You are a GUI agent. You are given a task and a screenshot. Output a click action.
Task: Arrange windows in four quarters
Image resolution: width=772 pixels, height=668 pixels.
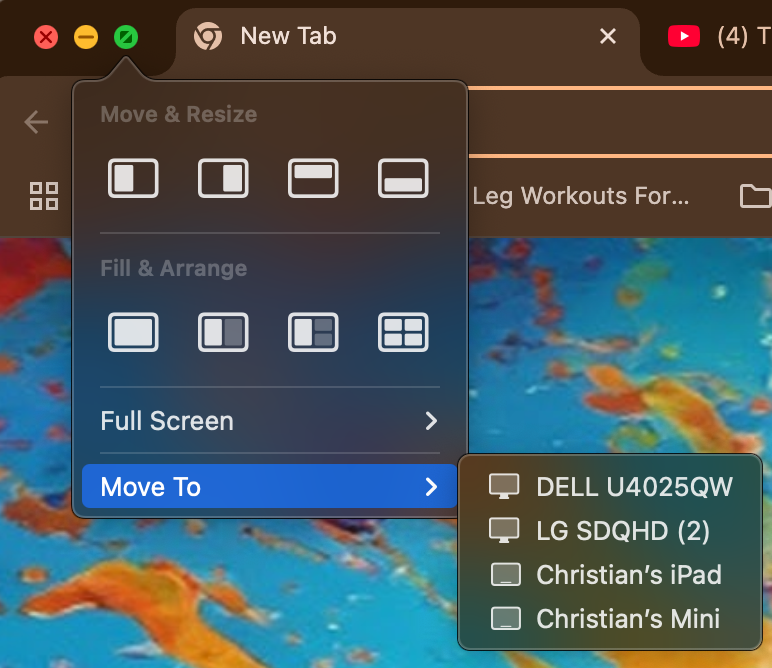[403, 332]
